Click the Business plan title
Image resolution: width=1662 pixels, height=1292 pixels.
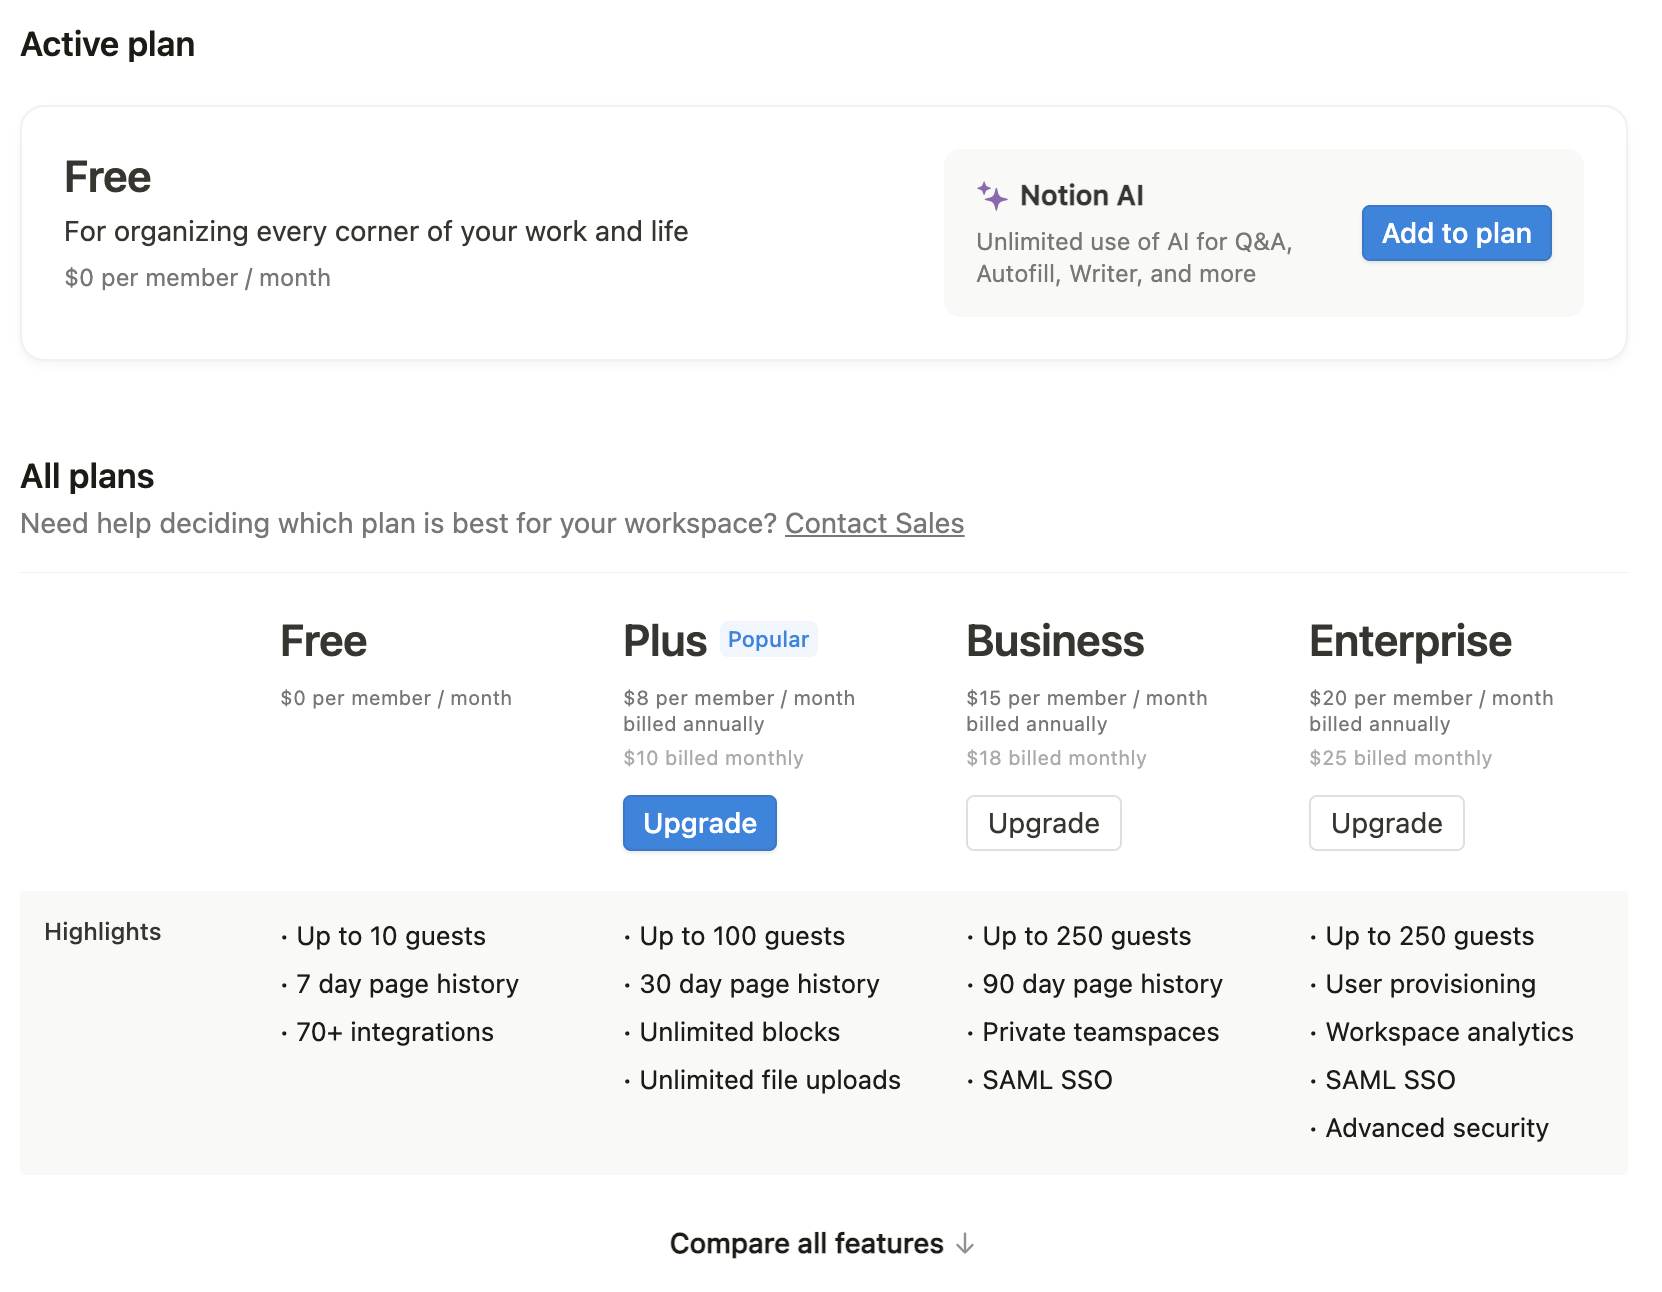pos(1055,641)
